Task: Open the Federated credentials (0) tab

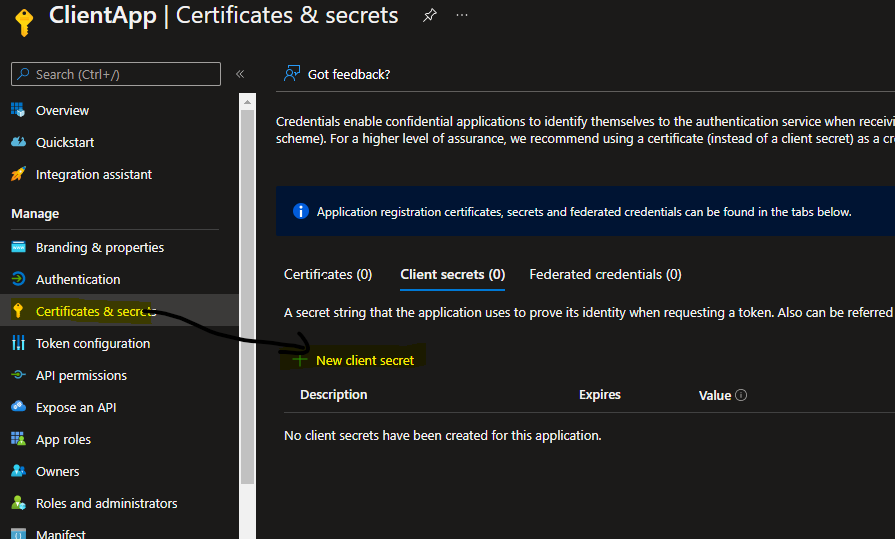Action: [x=605, y=274]
